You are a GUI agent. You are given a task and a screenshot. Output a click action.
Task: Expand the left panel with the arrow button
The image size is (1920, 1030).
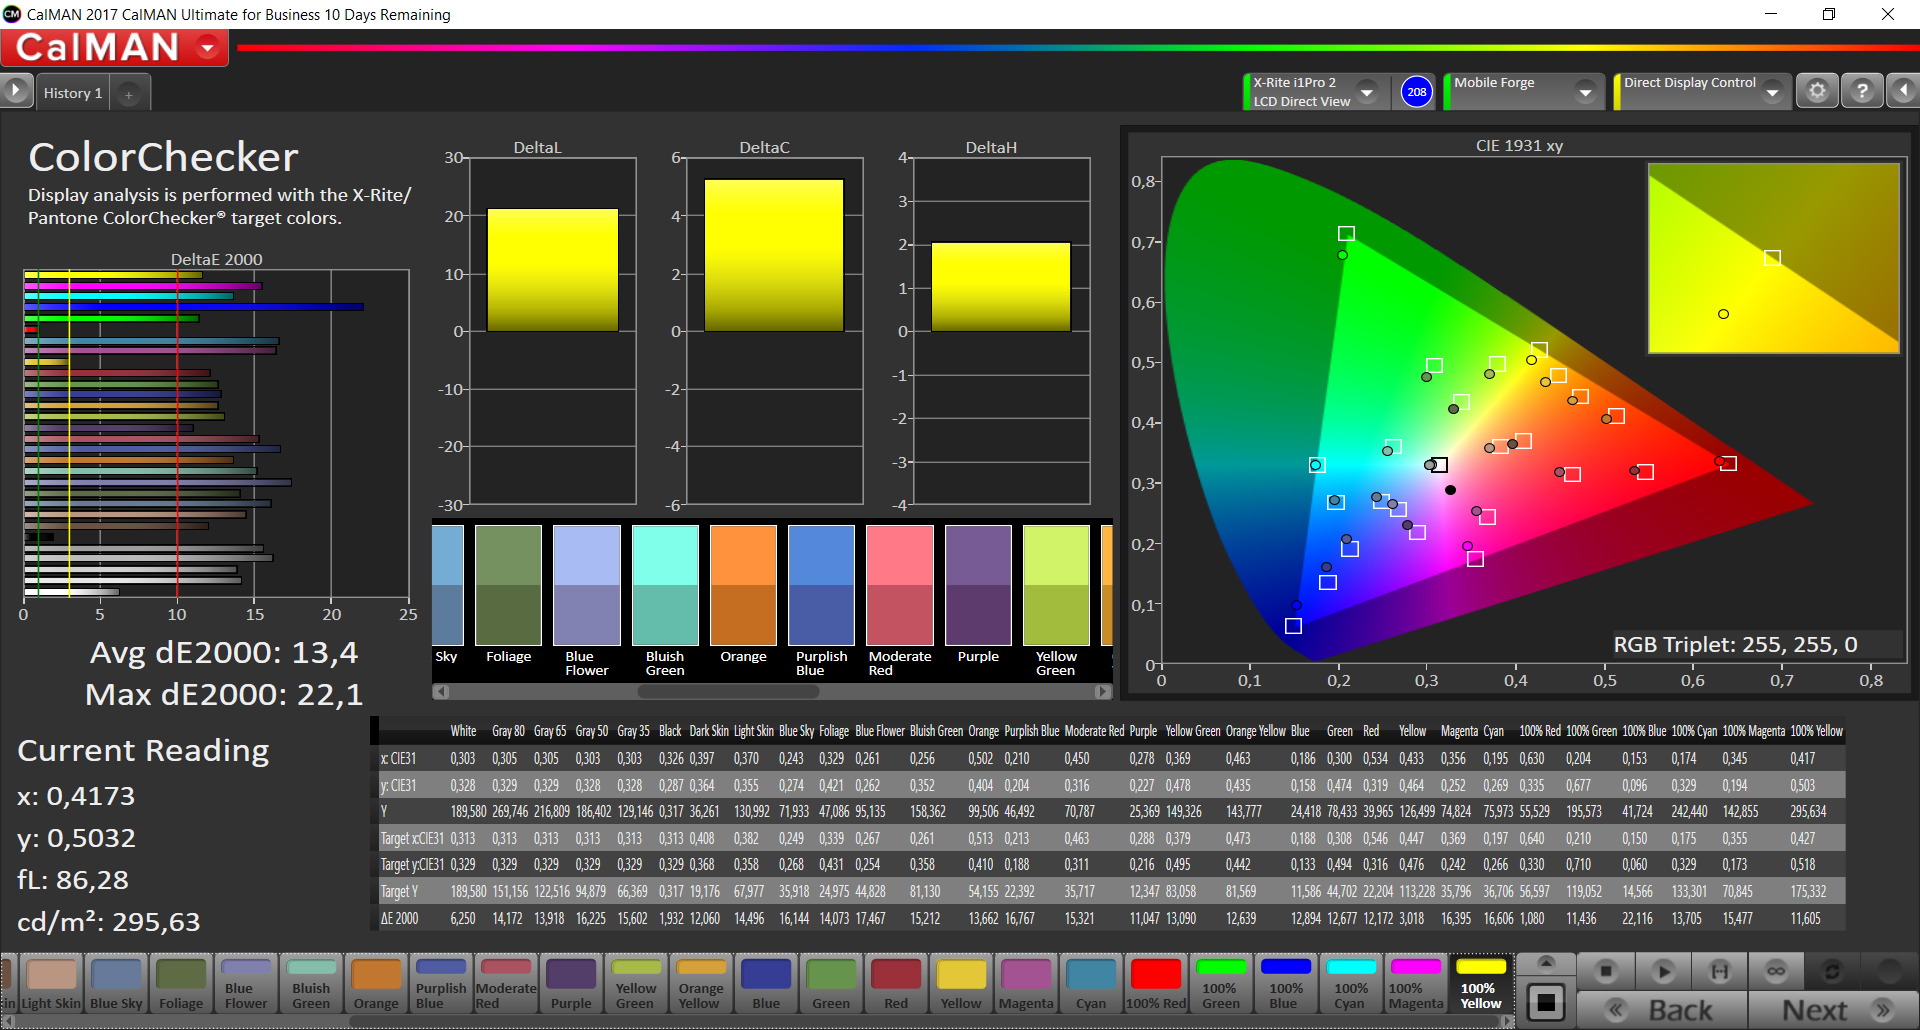(16, 91)
